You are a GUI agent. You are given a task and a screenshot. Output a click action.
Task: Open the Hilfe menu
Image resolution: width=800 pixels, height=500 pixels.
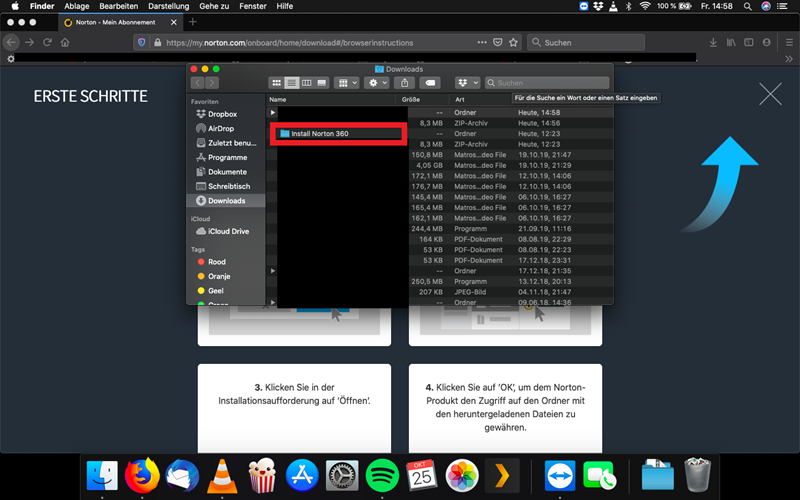[285, 6]
